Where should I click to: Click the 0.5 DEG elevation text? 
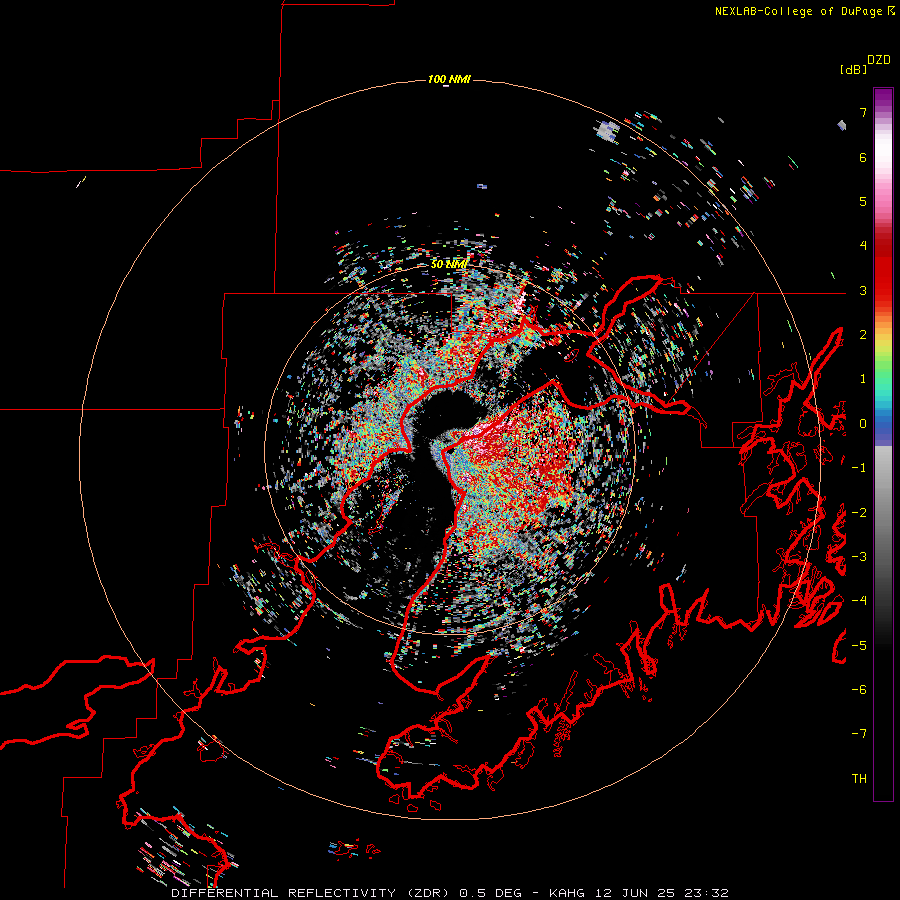(490, 893)
